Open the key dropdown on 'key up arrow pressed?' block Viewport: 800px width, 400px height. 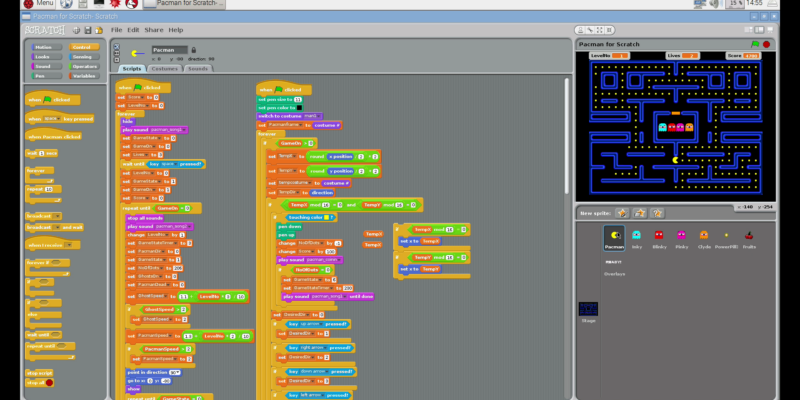311,324
